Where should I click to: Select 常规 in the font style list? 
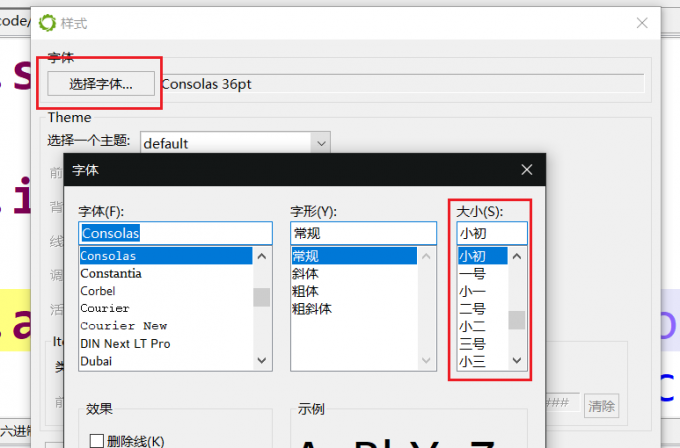[x=354, y=256]
